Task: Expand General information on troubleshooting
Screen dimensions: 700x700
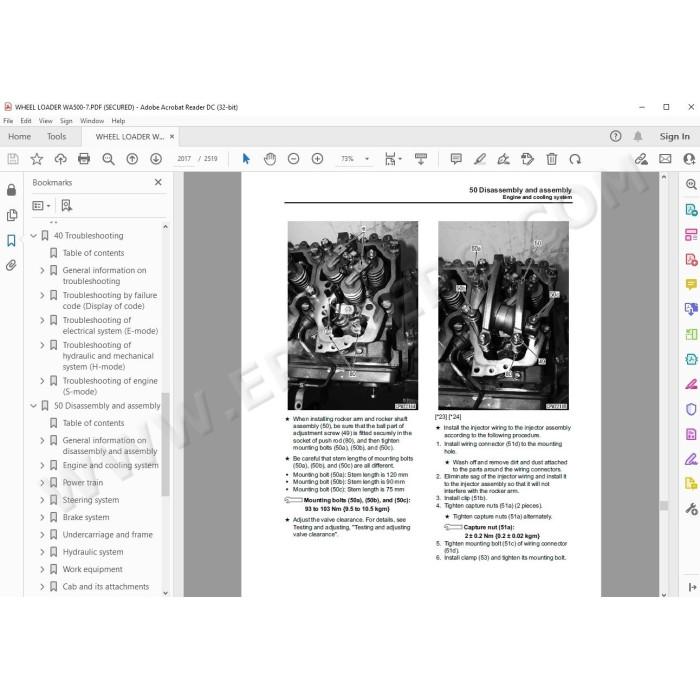Action: click(x=42, y=270)
